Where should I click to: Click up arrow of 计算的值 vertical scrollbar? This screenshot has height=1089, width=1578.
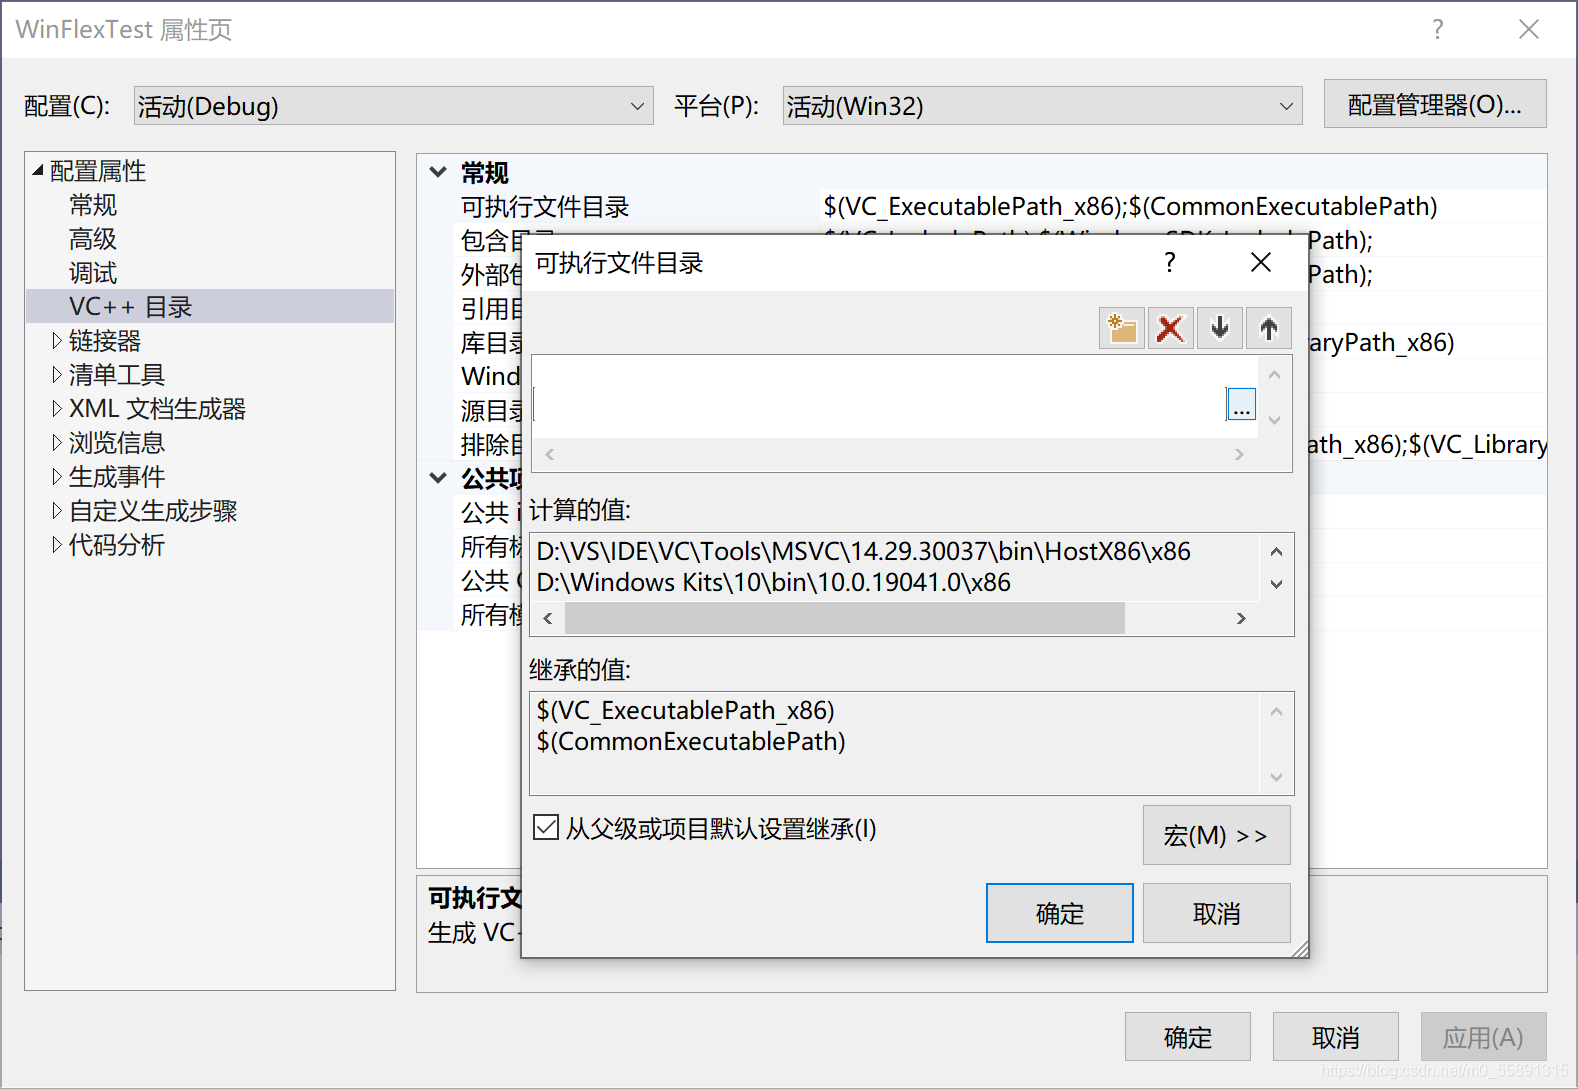tap(1276, 552)
